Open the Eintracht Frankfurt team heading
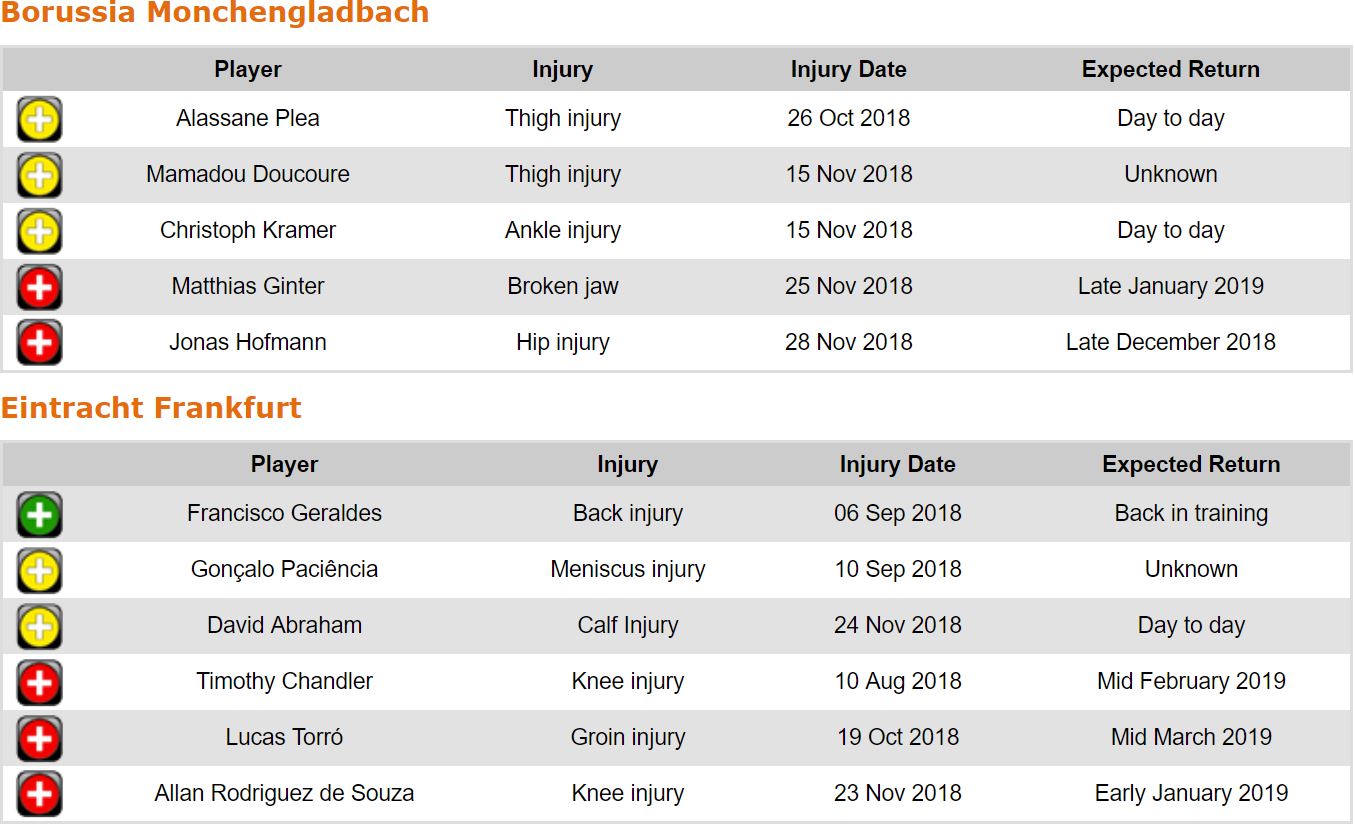The image size is (1355, 826). (x=151, y=408)
